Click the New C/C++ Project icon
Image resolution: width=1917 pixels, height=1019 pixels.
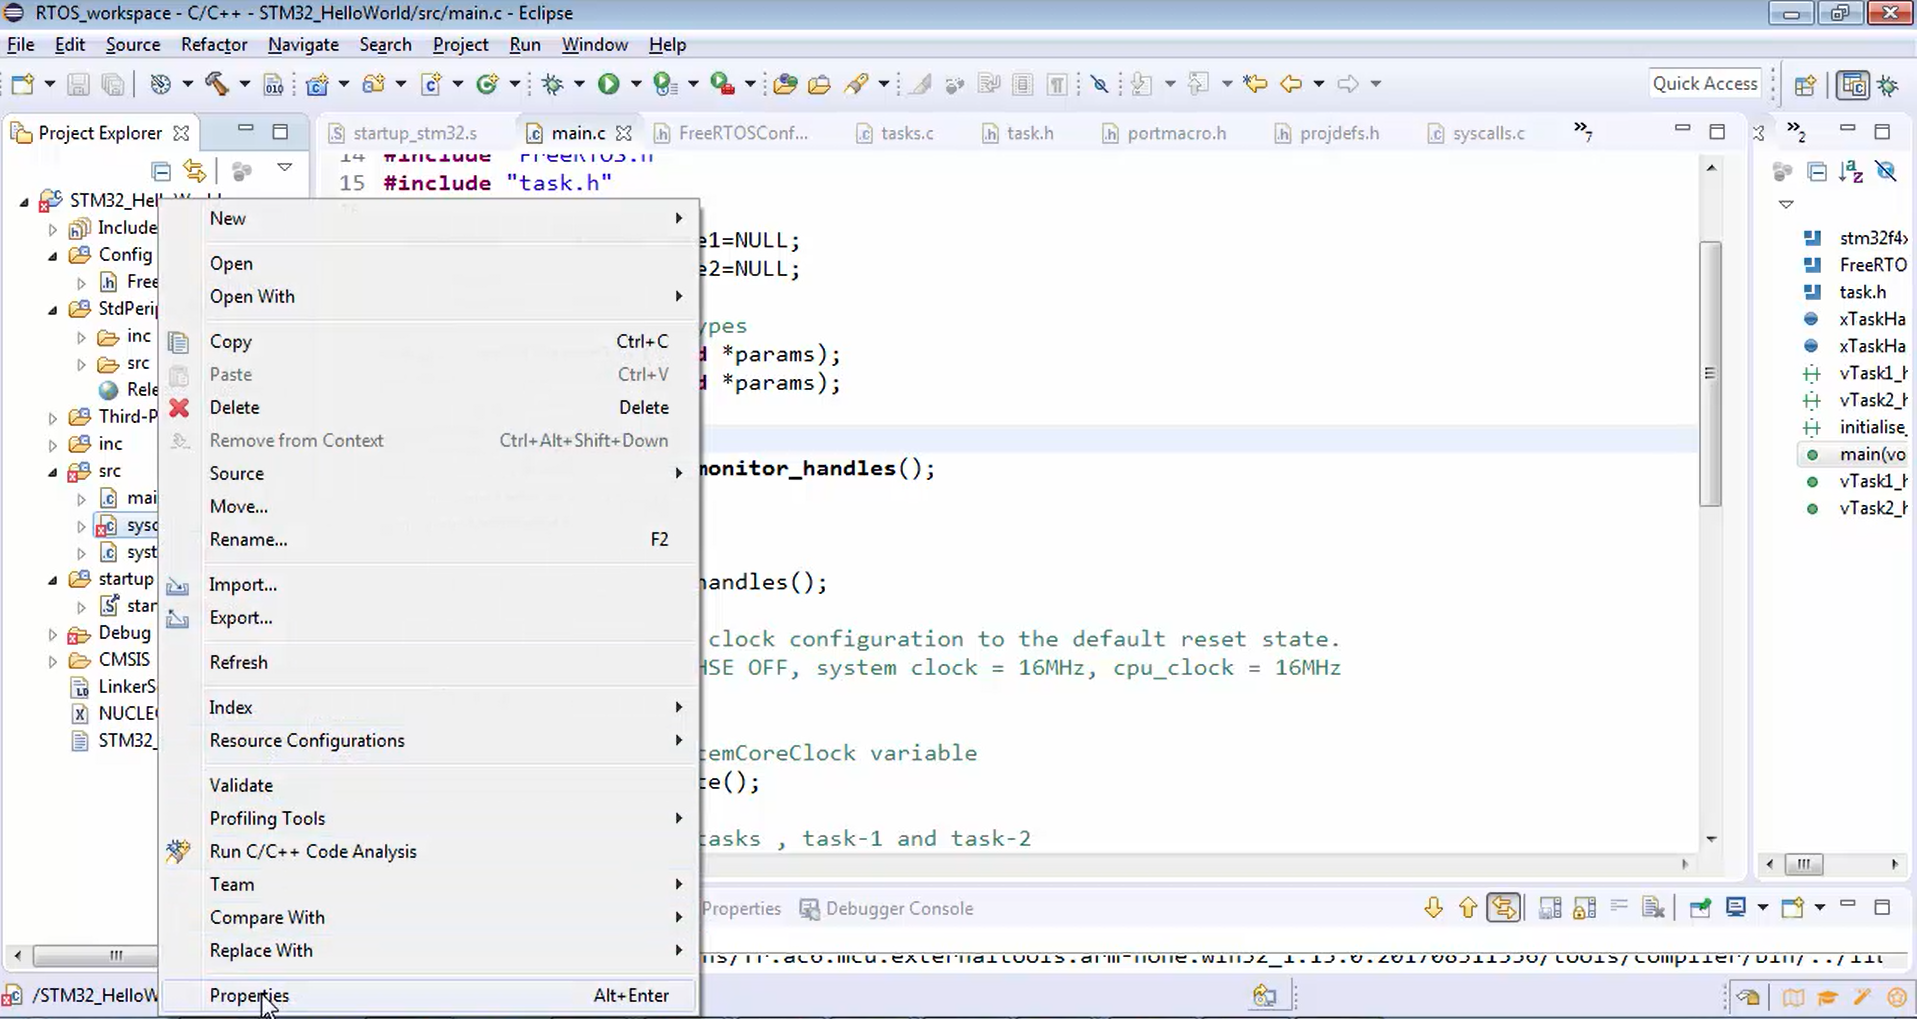point(318,84)
